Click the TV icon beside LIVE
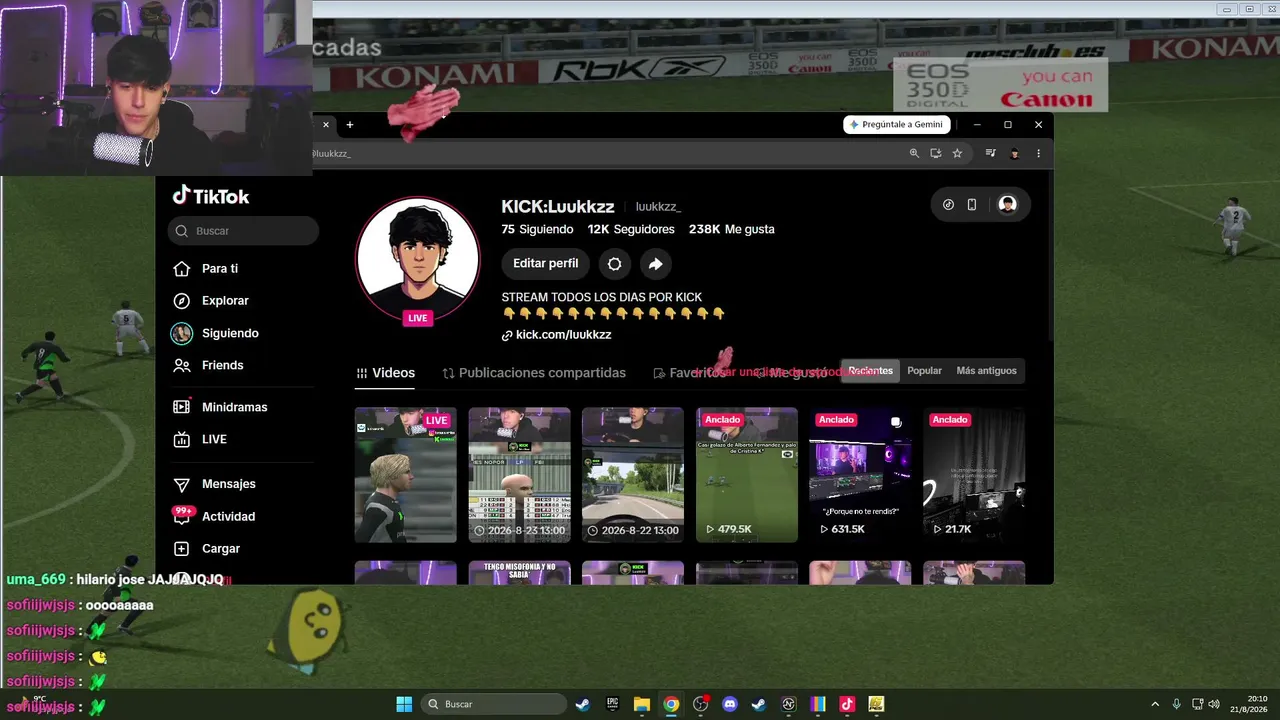Screen dimensions: 1280x720 181,439
